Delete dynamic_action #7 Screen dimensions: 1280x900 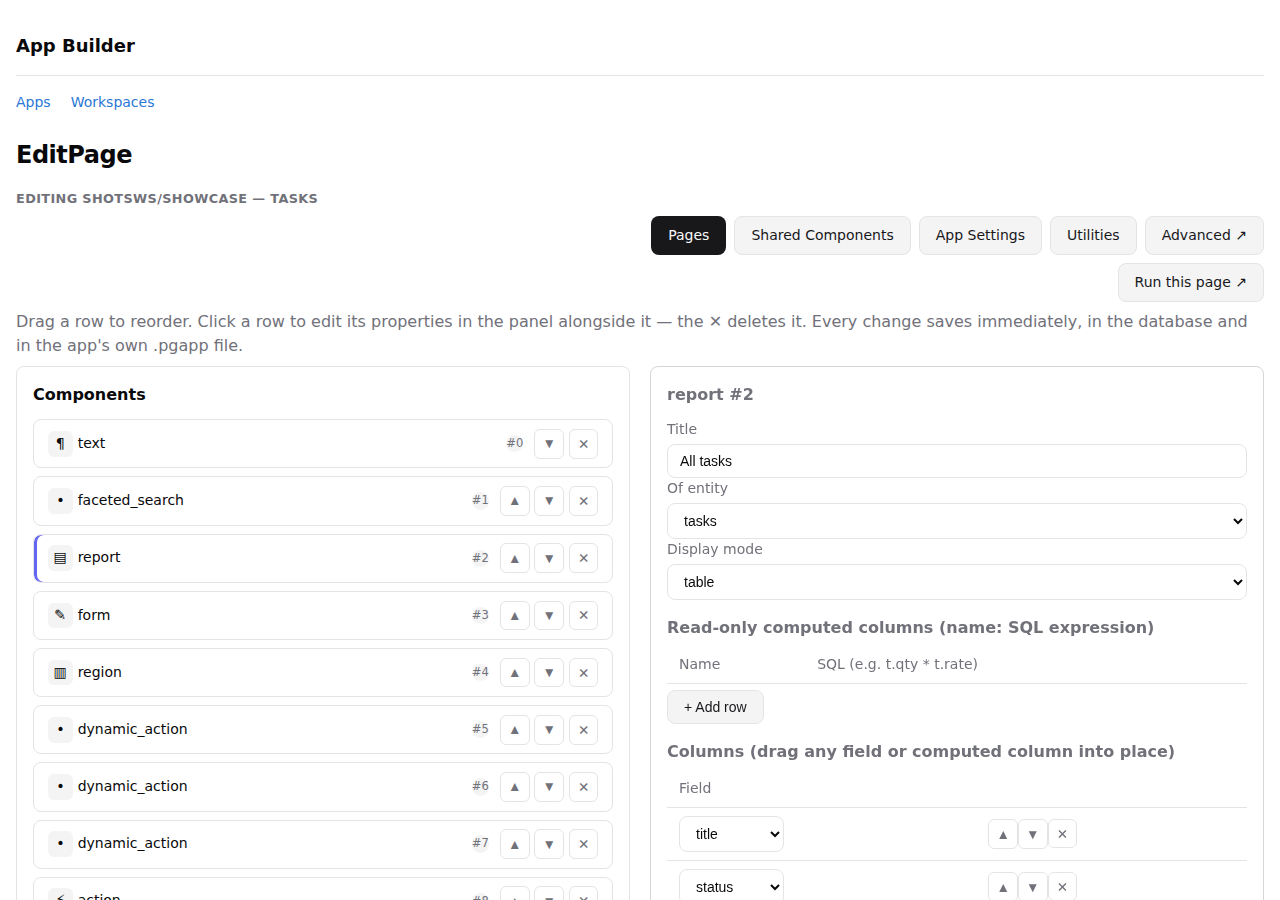[583, 843]
